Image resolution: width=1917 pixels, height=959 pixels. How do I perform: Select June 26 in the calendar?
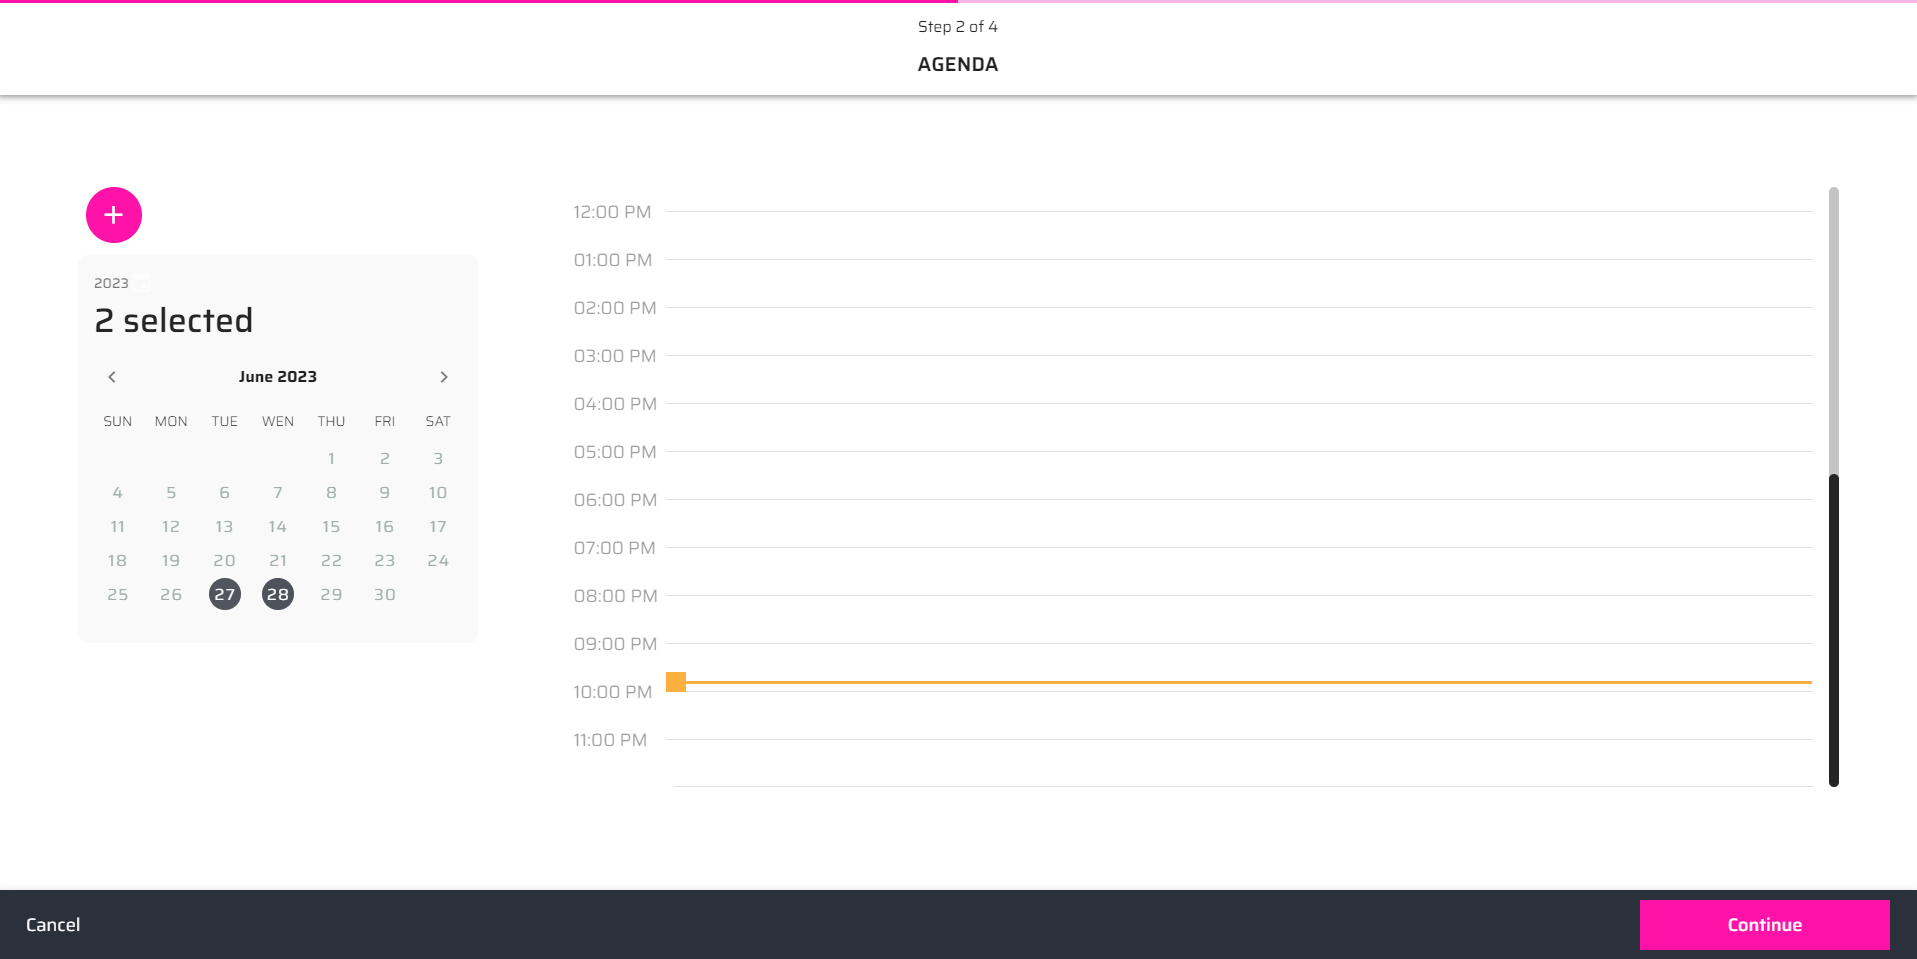click(x=171, y=594)
